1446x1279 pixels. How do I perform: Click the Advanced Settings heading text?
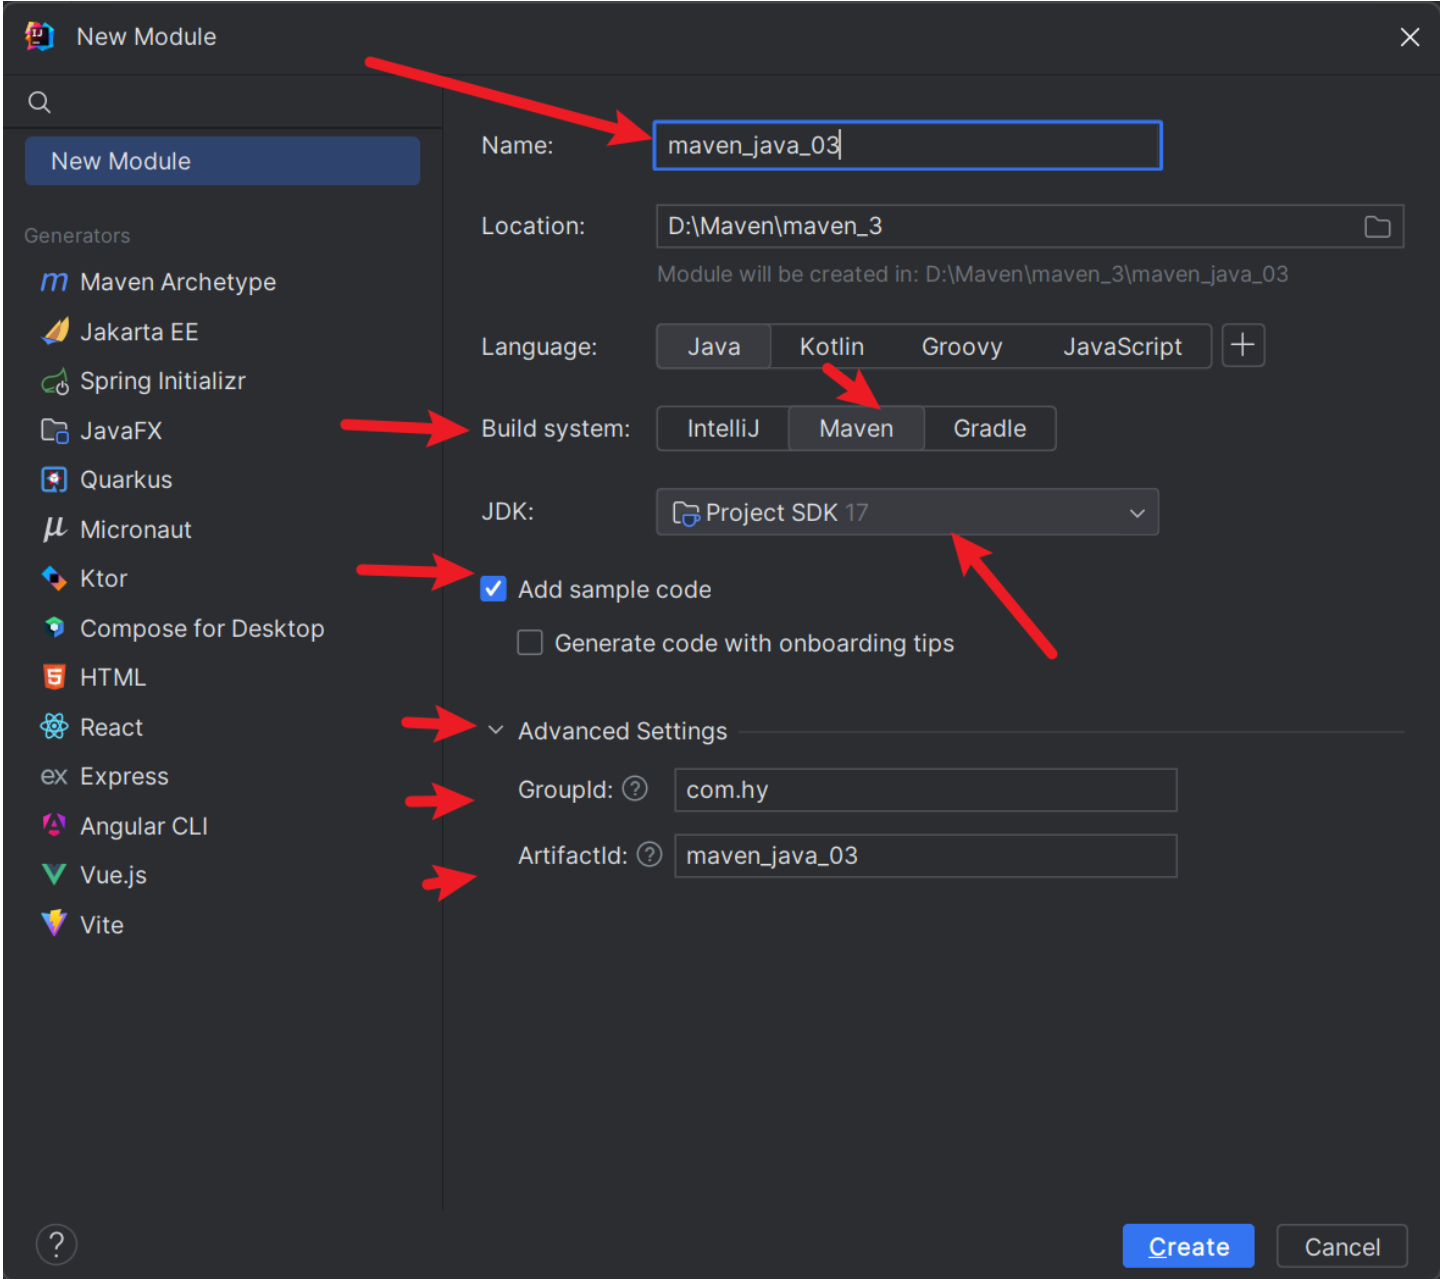622,731
